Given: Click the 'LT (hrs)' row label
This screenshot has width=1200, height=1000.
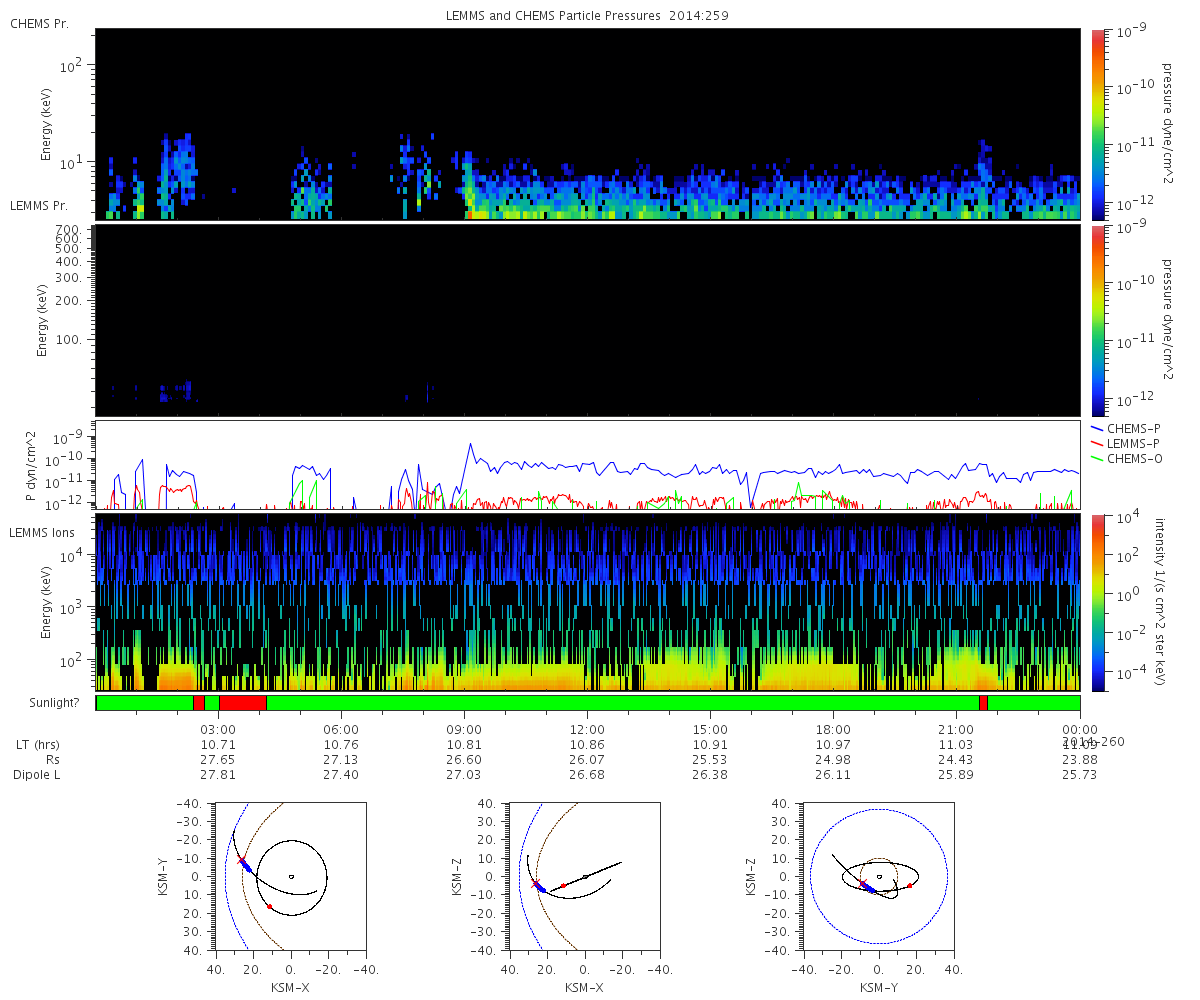Looking at the screenshot, I should click(36, 745).
